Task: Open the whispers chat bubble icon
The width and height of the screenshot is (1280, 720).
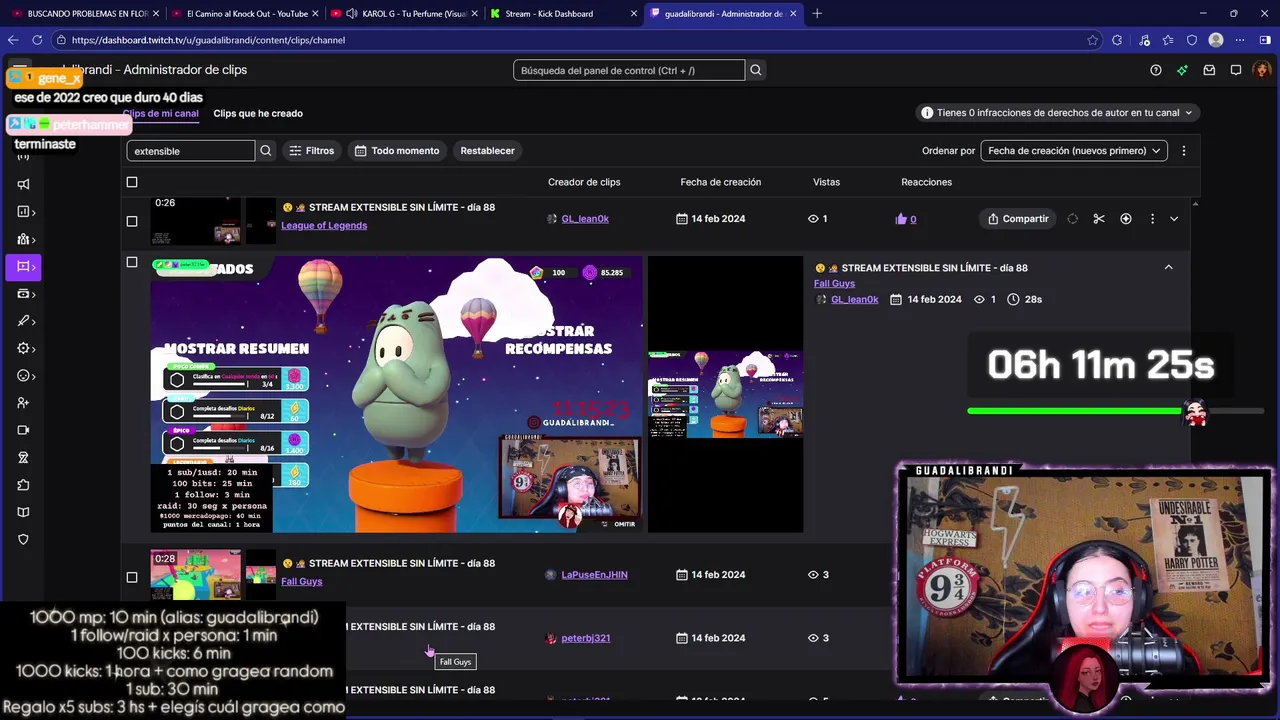Action: 1236,70
